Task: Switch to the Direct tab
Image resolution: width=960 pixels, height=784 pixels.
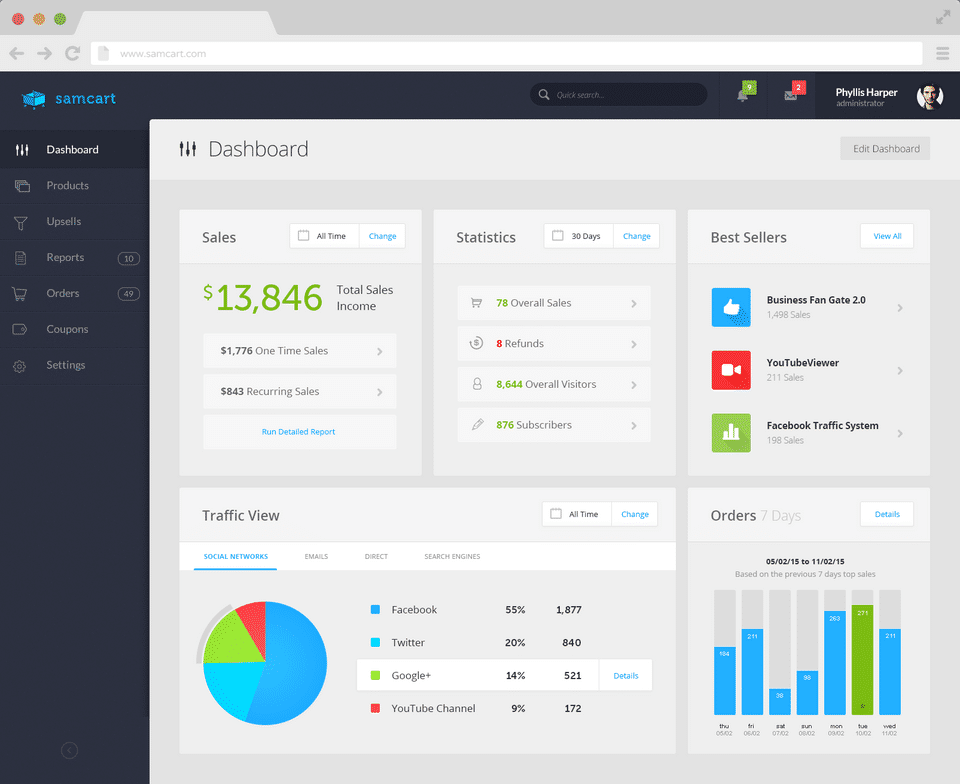Action: coord(377,556)
